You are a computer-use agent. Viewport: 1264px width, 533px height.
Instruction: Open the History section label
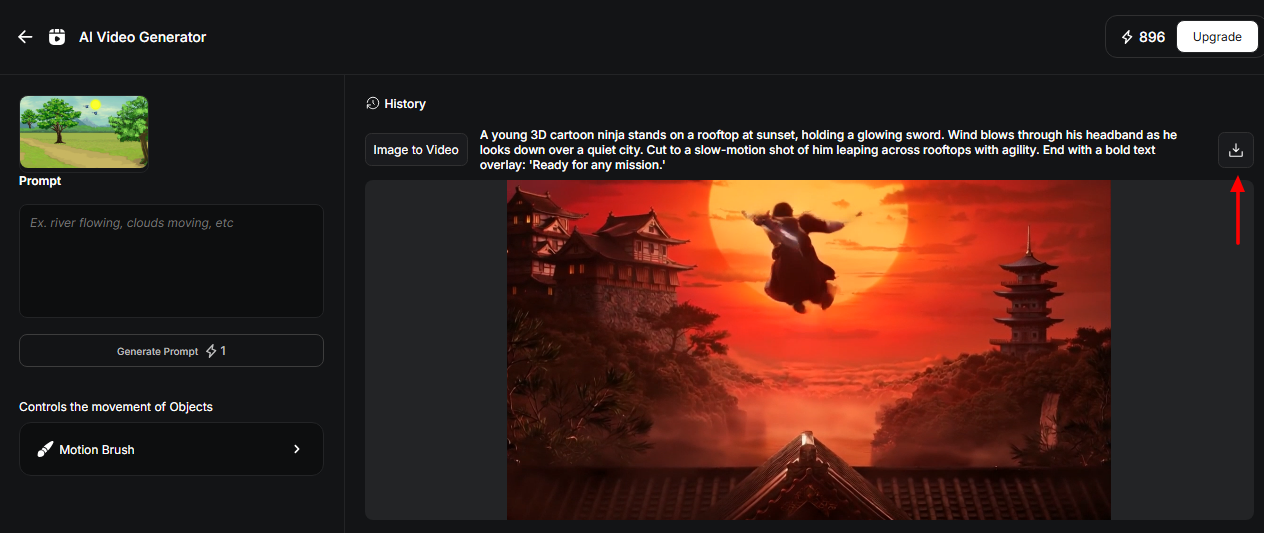(x=405, y=104)
